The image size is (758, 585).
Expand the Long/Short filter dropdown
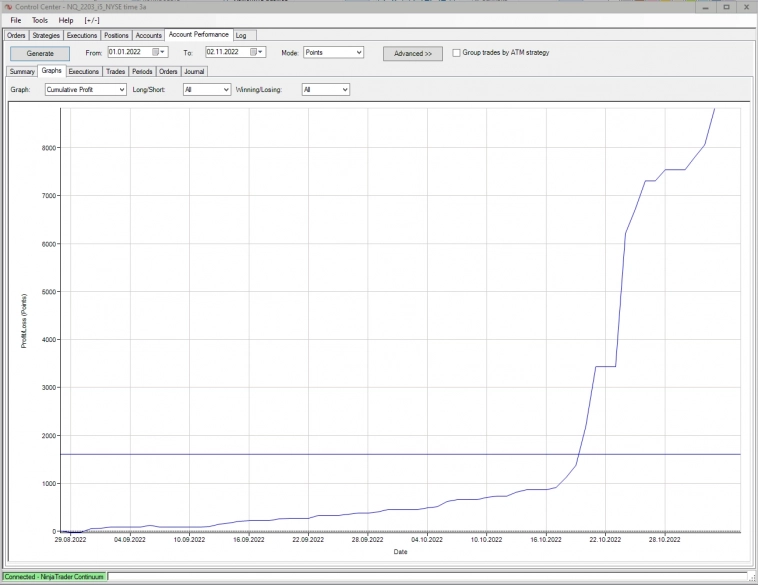[207, 89]
